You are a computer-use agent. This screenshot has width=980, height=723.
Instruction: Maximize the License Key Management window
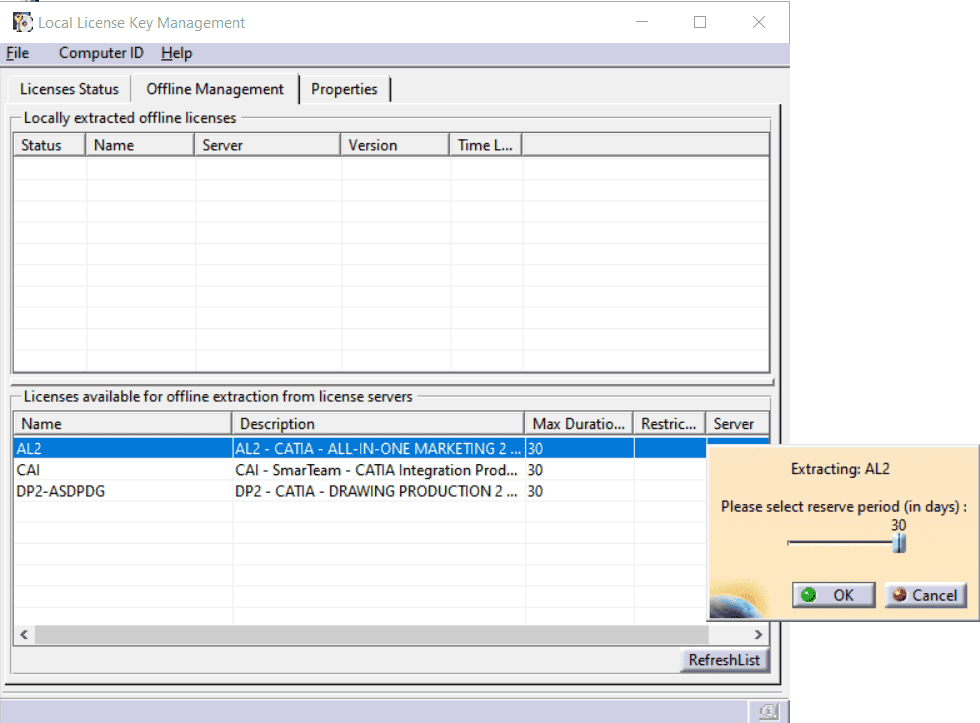(x=700, y=22)
